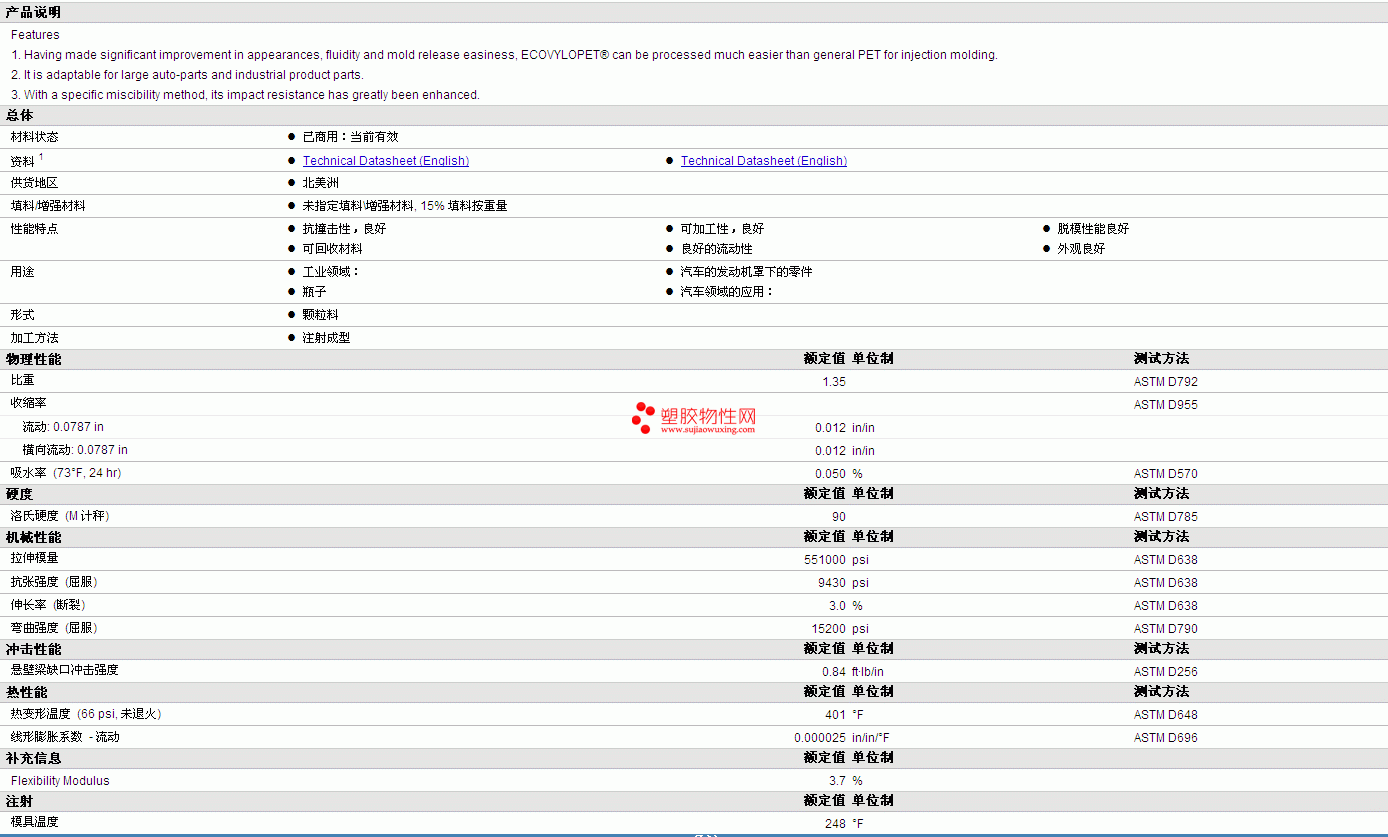Select the 吸水率 (73°F, 24 hr) label
1388x837 pixels.
pos(66,473)
